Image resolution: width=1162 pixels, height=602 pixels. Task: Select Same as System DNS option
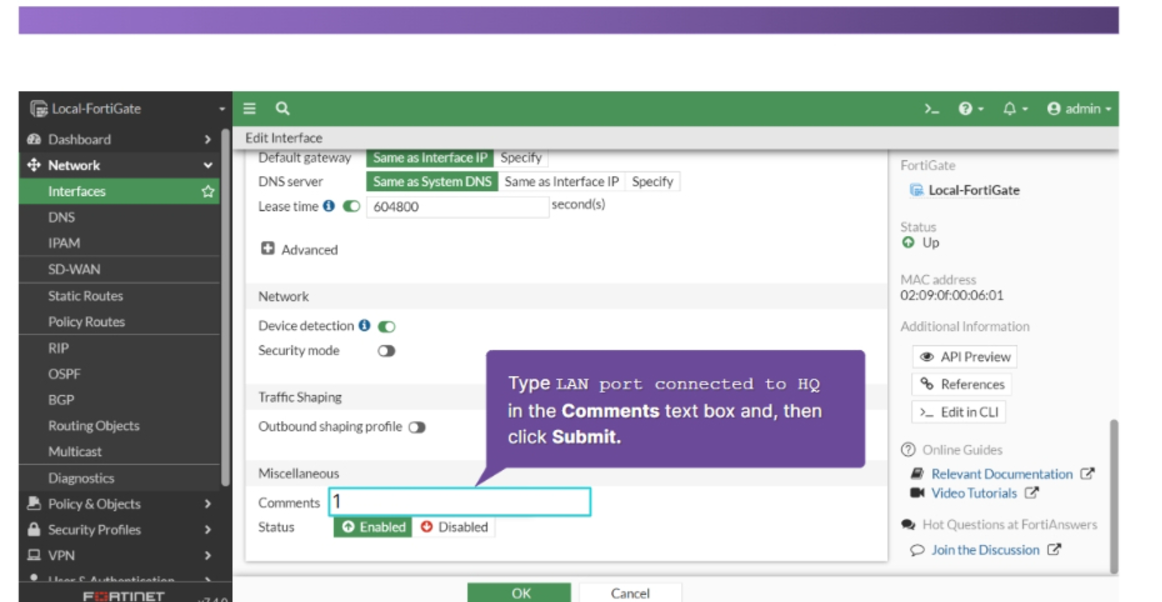click(x=432, y=182)
